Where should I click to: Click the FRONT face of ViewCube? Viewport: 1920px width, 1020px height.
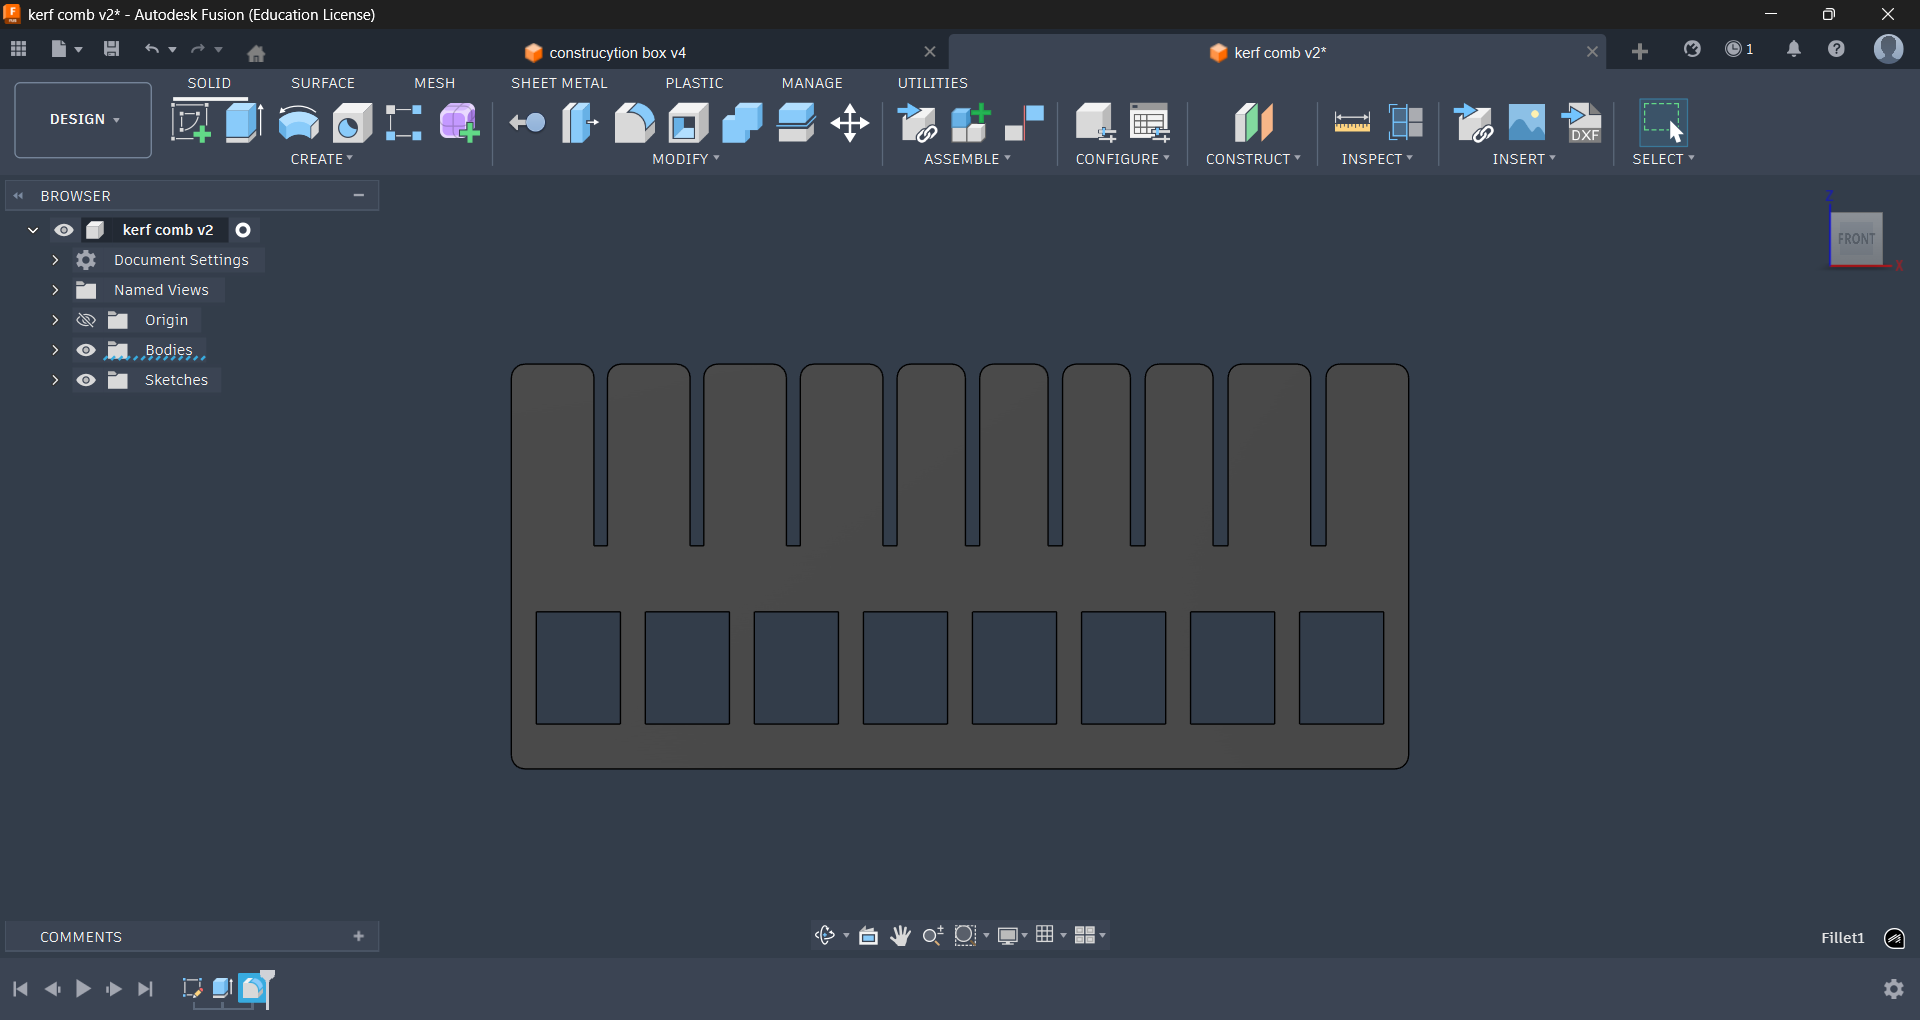(1856, 239)
